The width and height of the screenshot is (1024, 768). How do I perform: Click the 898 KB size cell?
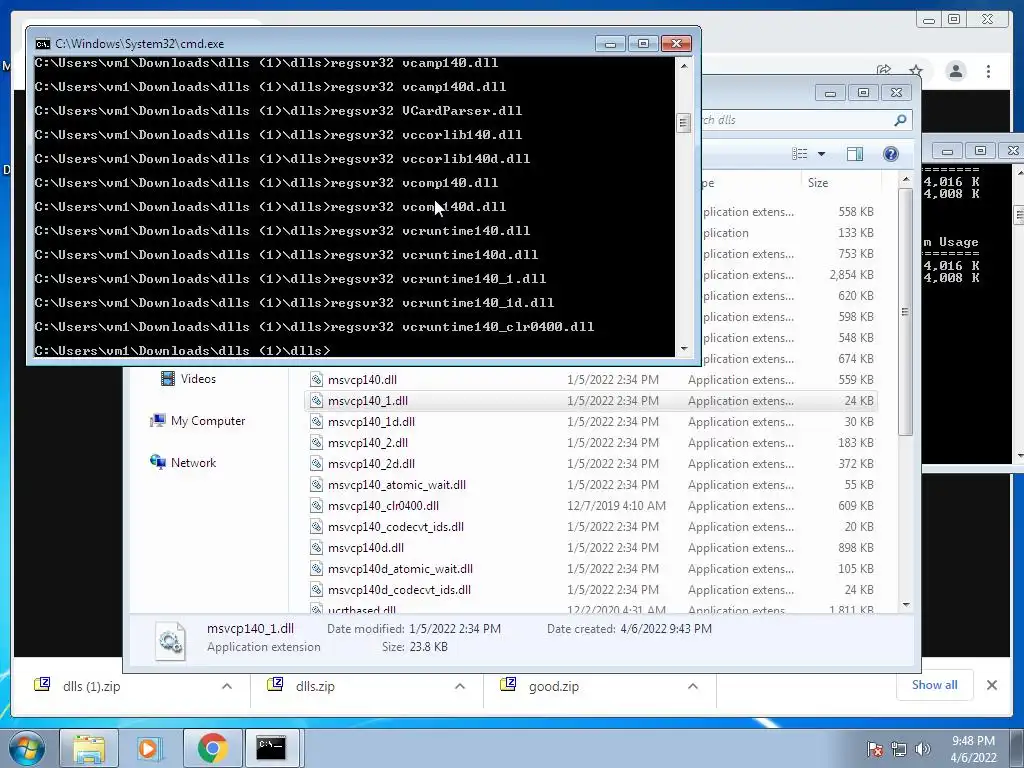coord(856,548)
